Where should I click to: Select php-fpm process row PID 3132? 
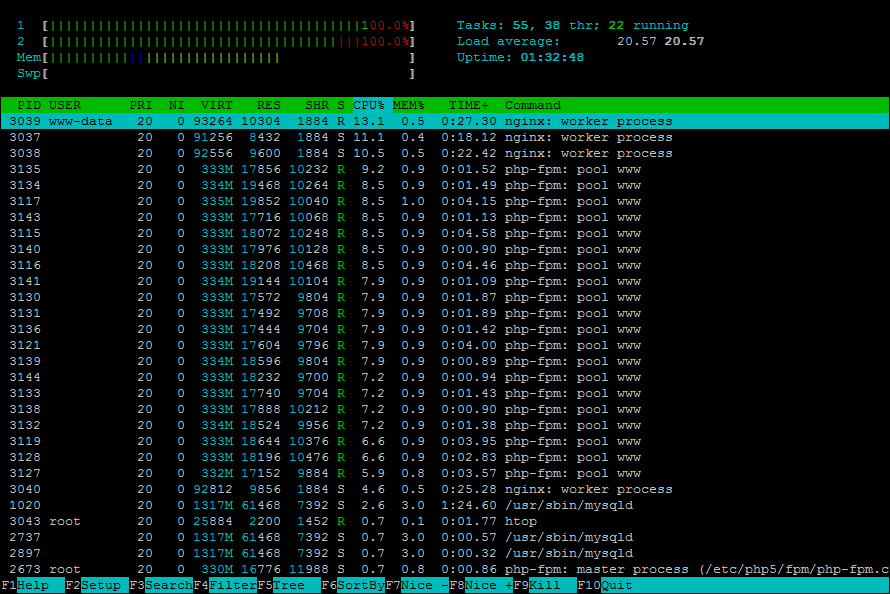pos(445,426)
